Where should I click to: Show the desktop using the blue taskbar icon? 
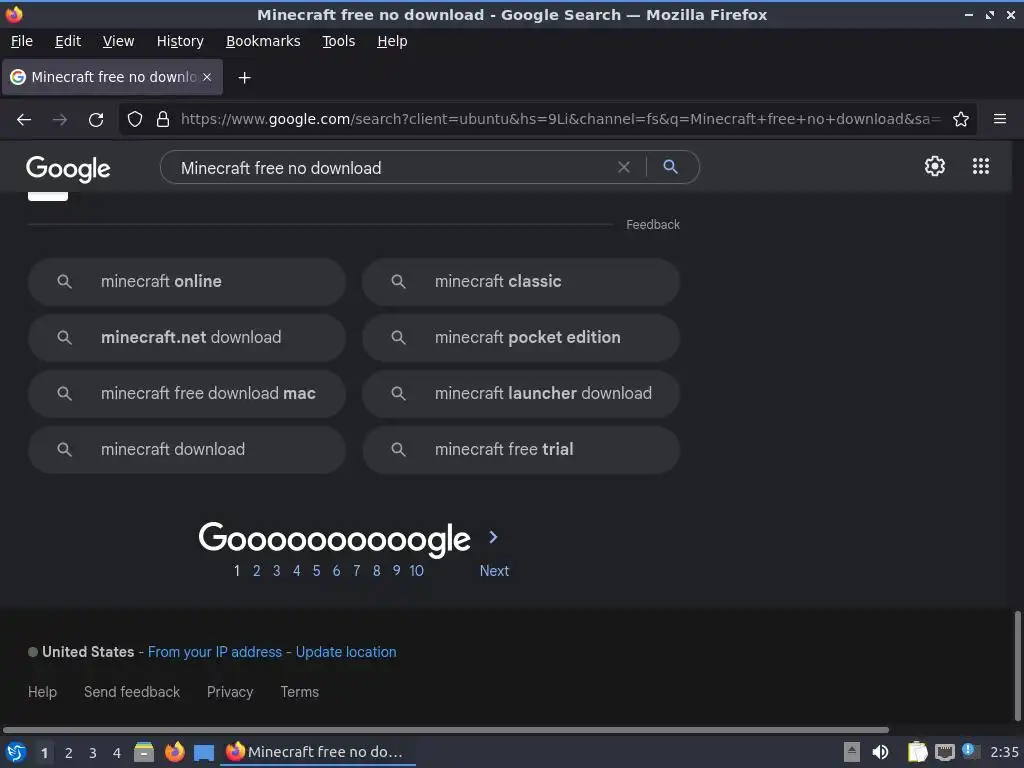[x=204, y=753]
